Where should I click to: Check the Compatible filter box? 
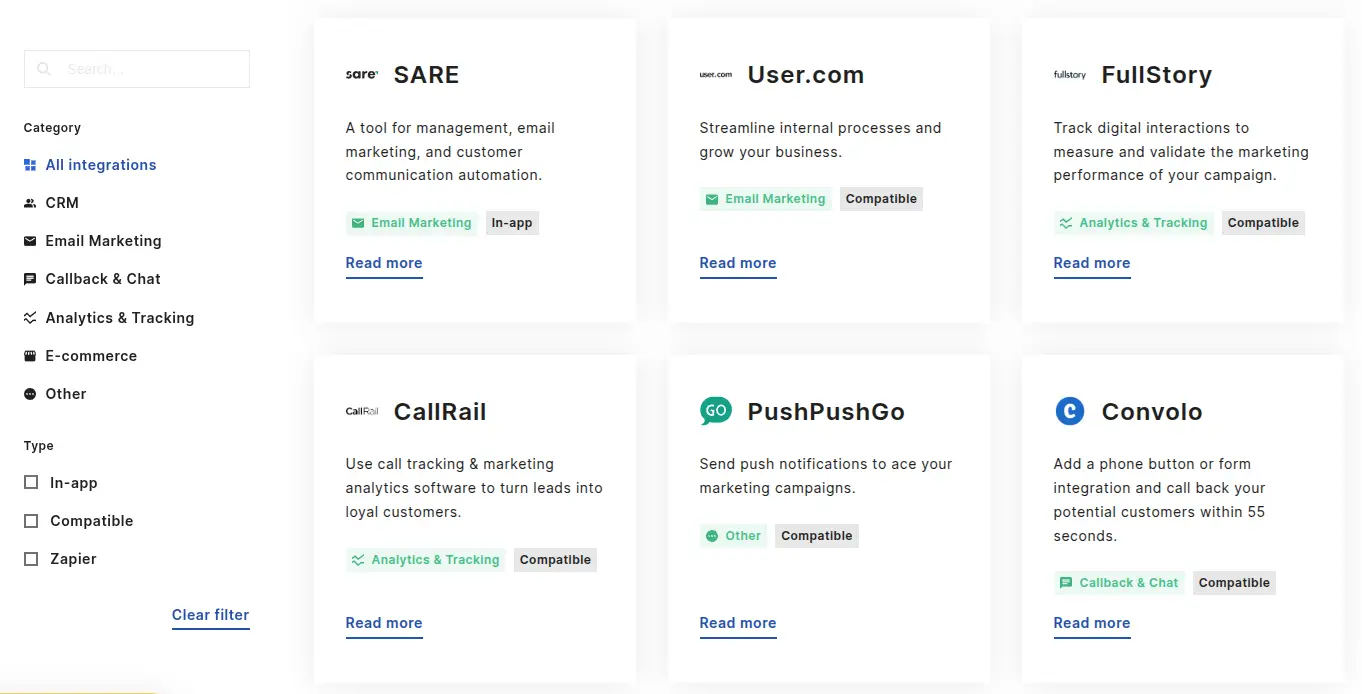31,520
